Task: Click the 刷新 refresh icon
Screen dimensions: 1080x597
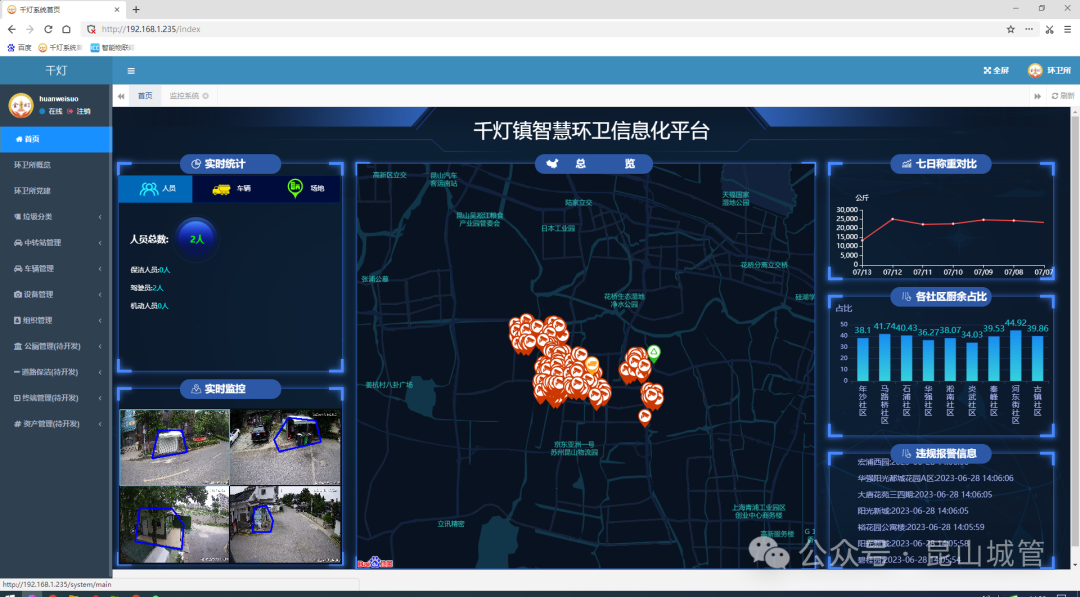Action: tap(1055, 96)
